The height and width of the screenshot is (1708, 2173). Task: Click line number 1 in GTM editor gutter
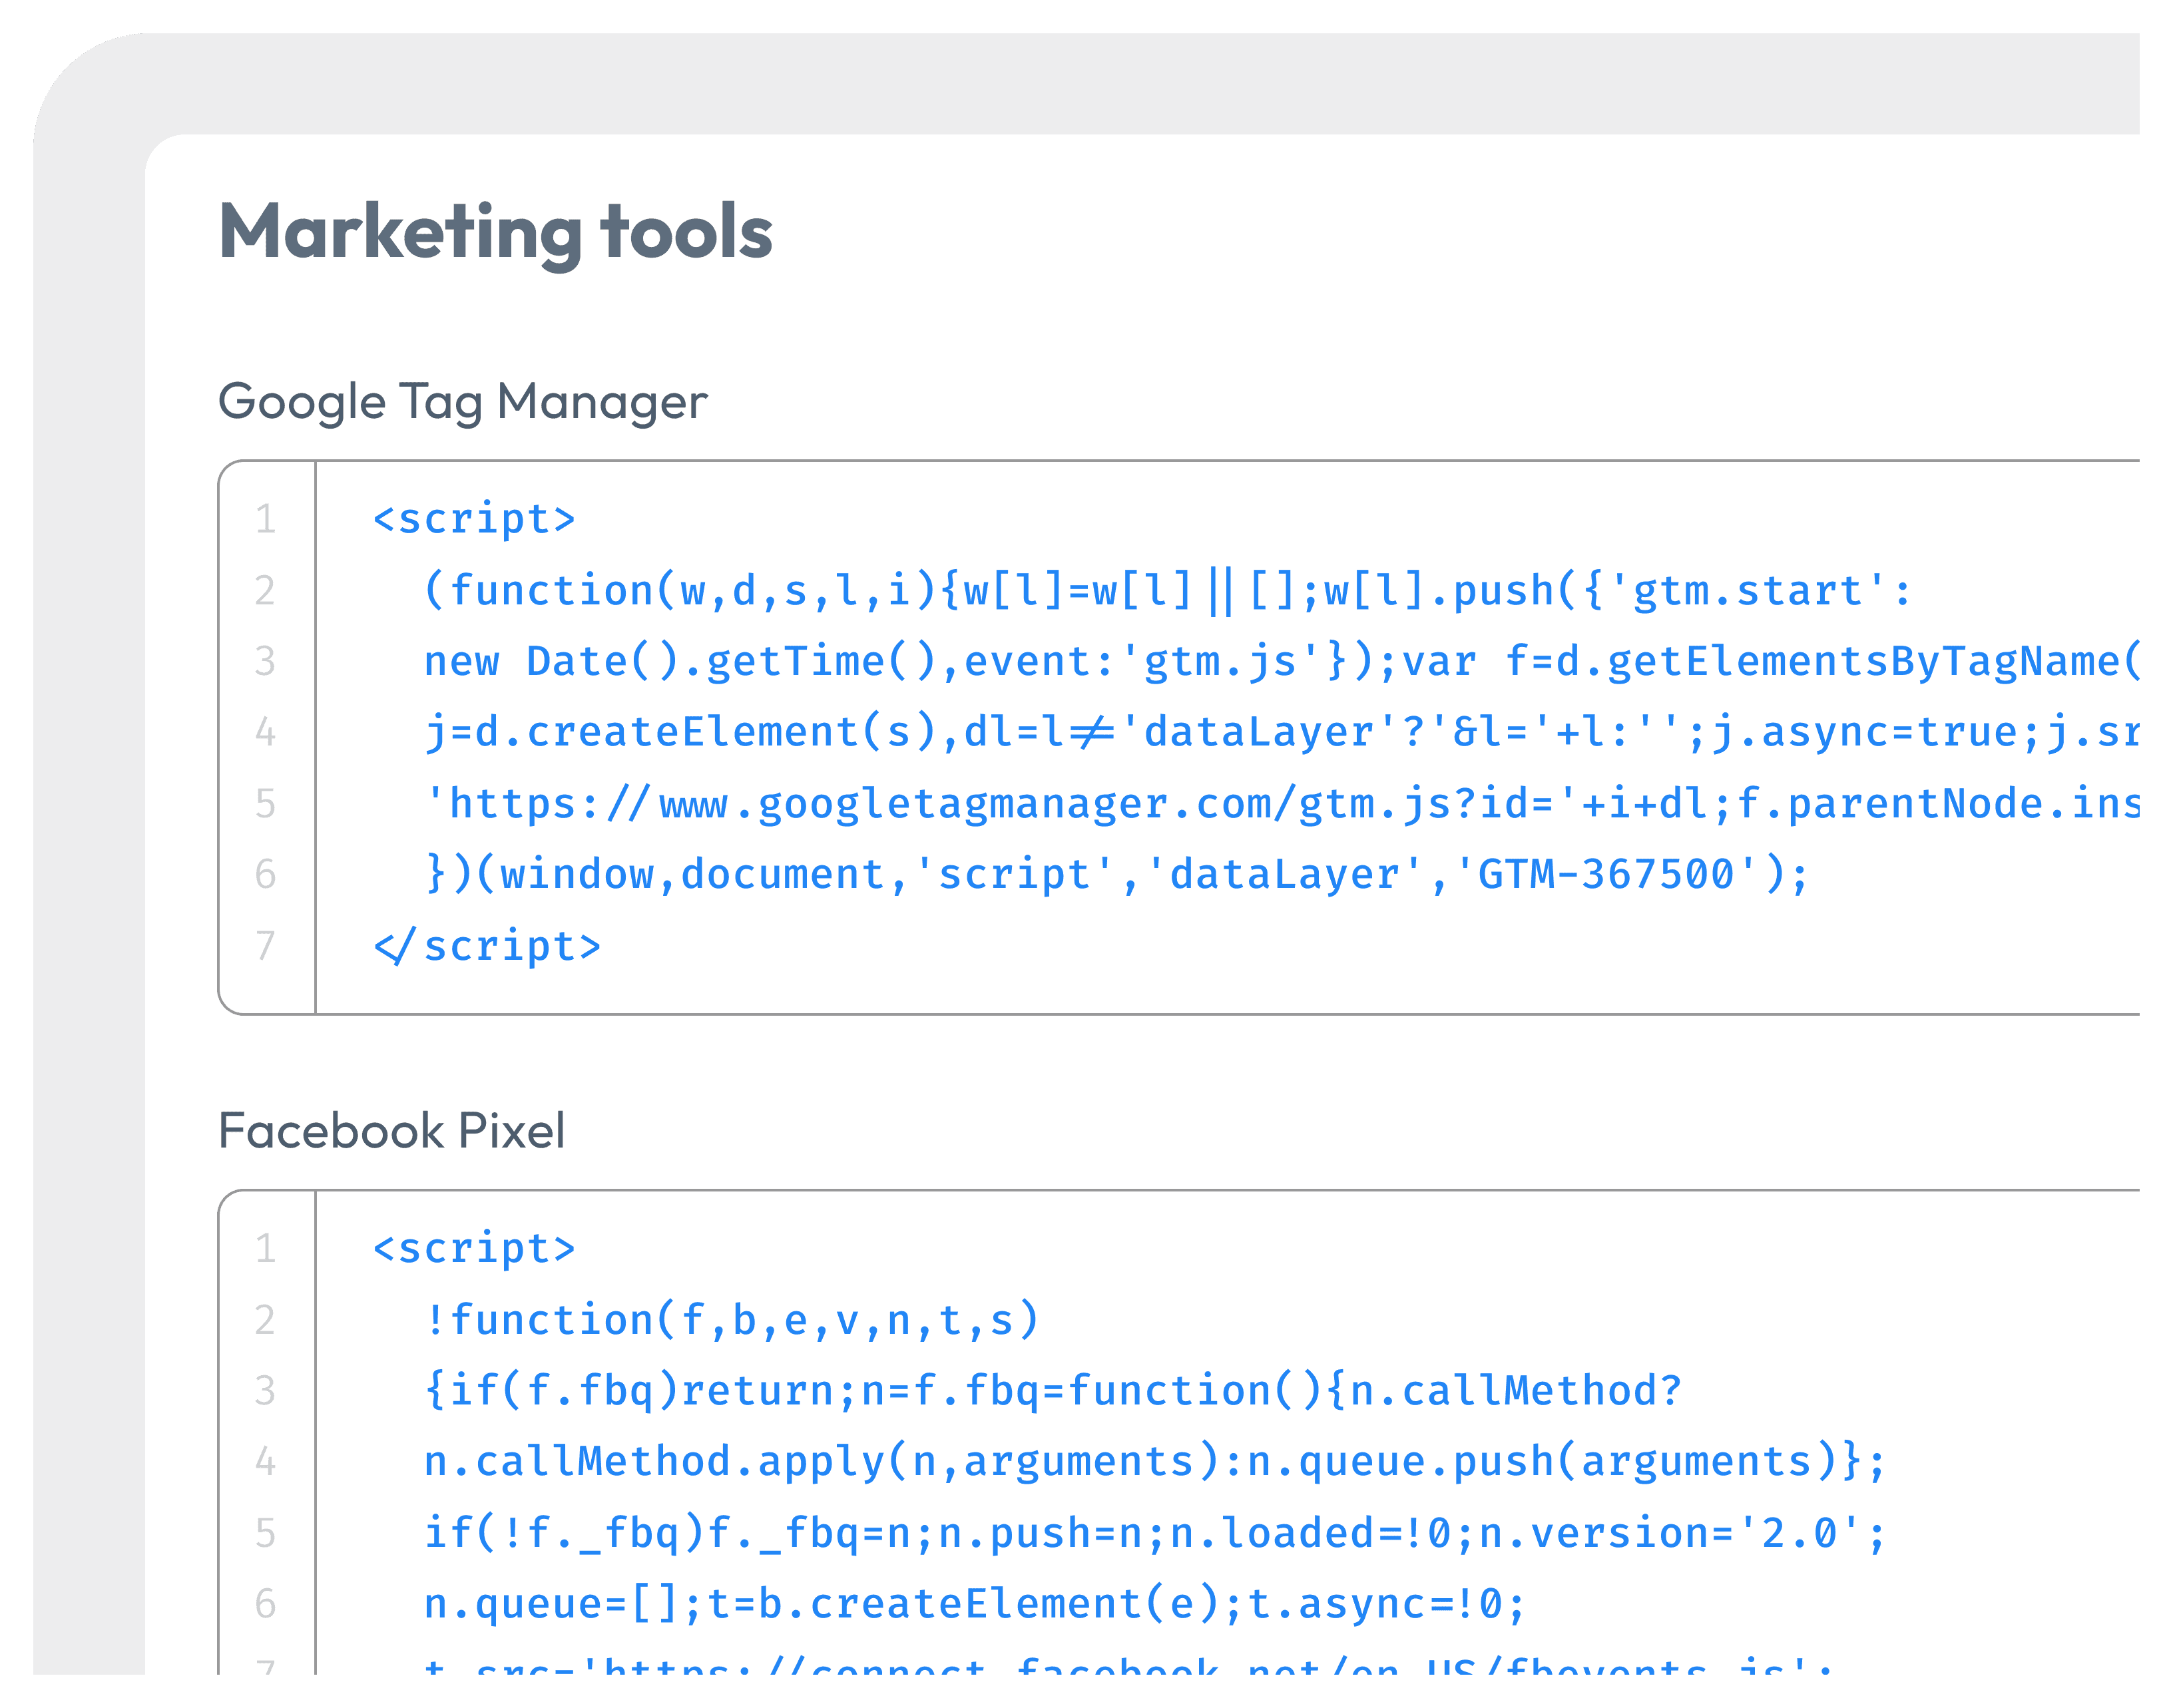point(265,519)
